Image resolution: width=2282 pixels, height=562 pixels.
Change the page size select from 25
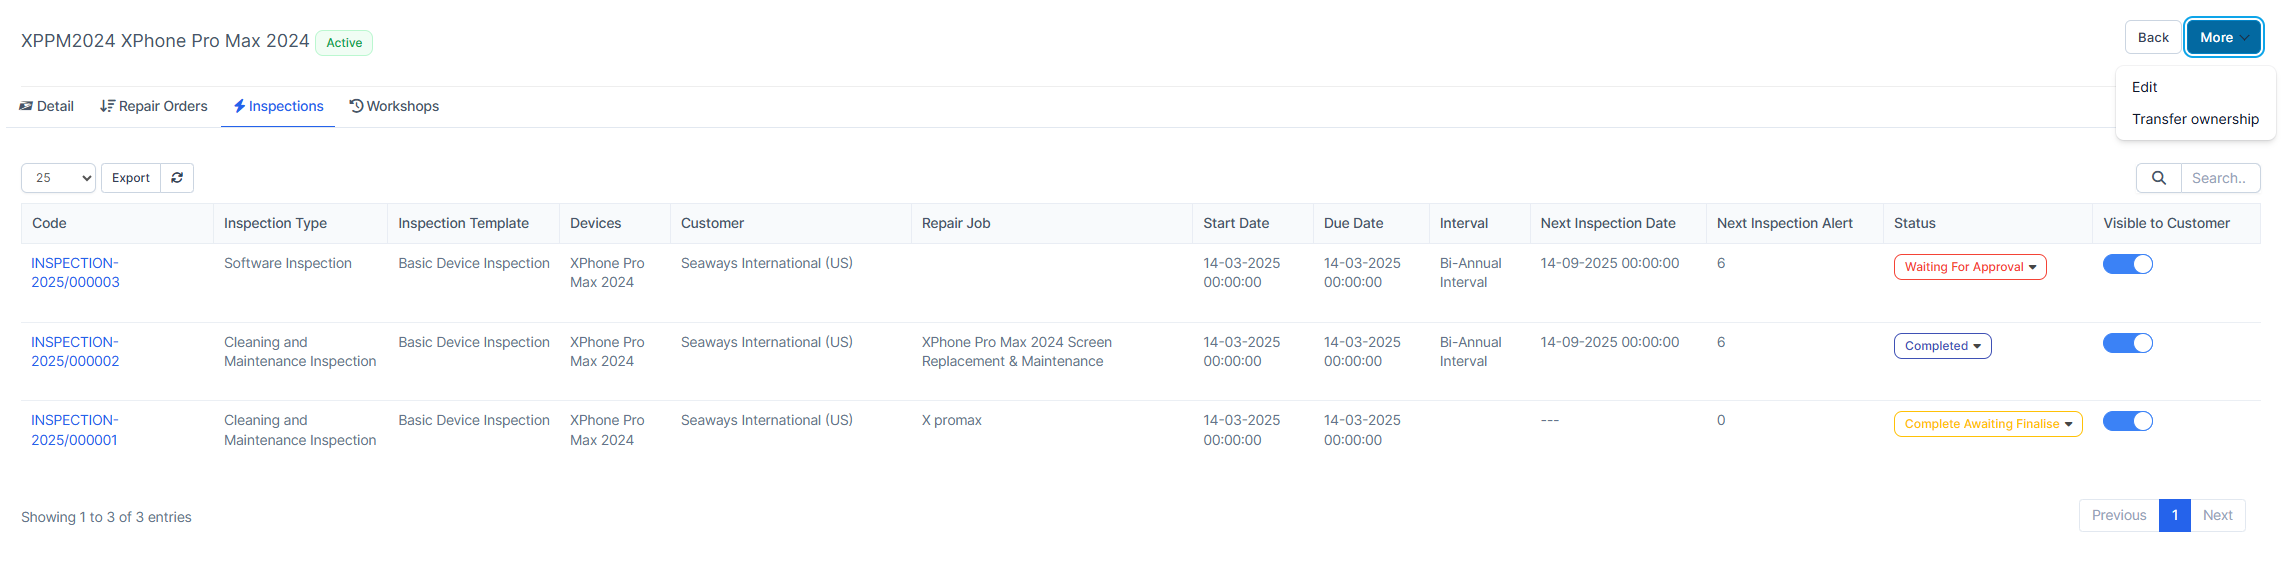point(58,178)
